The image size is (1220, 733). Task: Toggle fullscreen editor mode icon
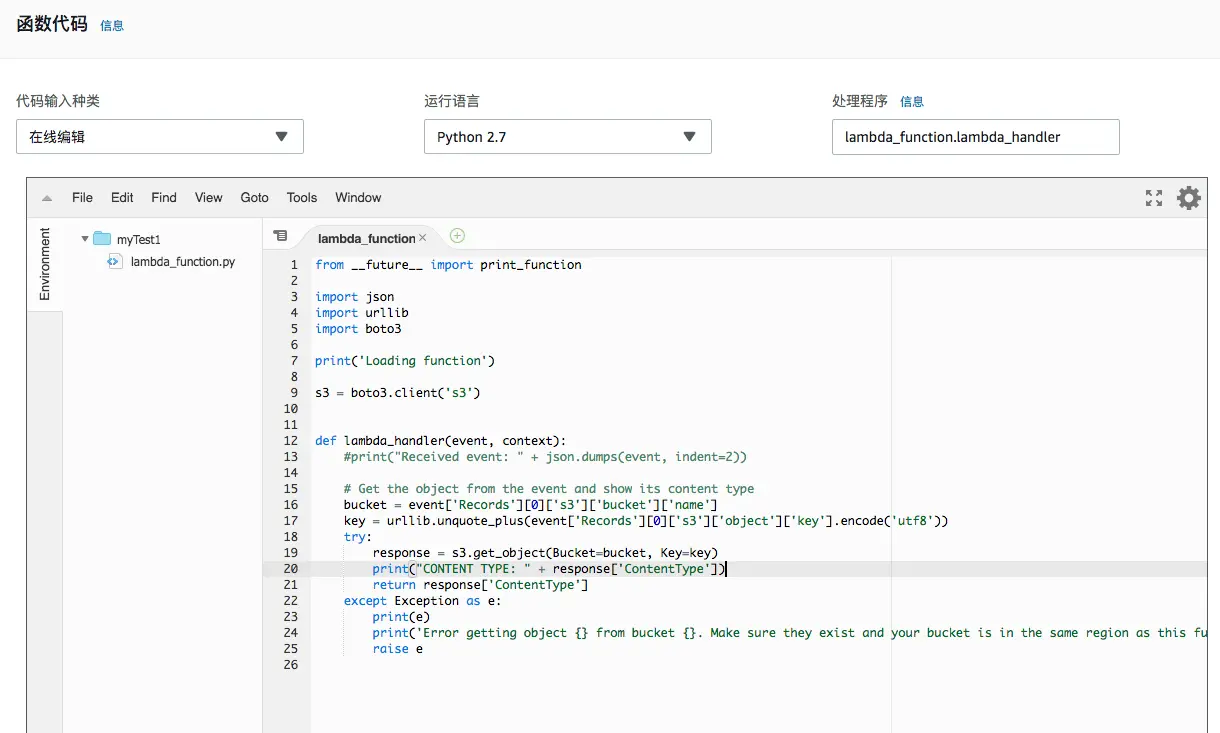pyautogui.click(x=1154, y=198)
